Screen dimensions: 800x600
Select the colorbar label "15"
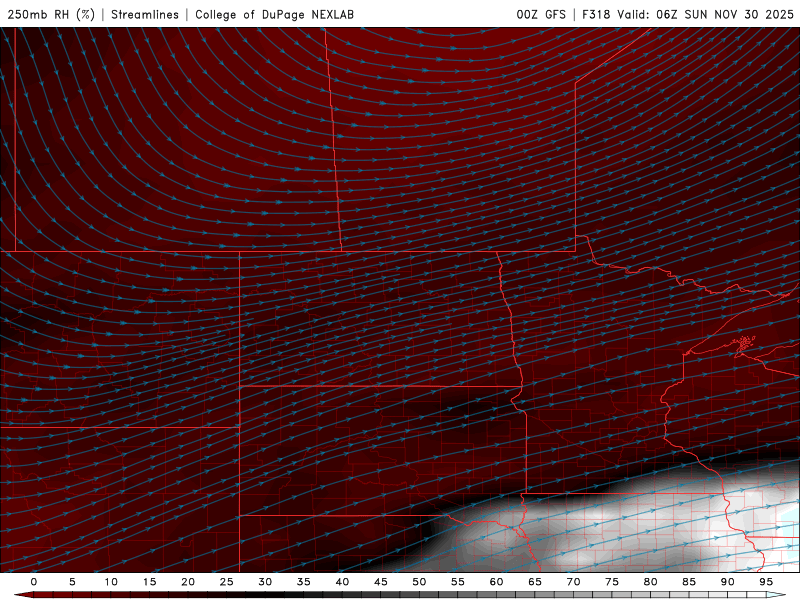(x=149, y=582)
